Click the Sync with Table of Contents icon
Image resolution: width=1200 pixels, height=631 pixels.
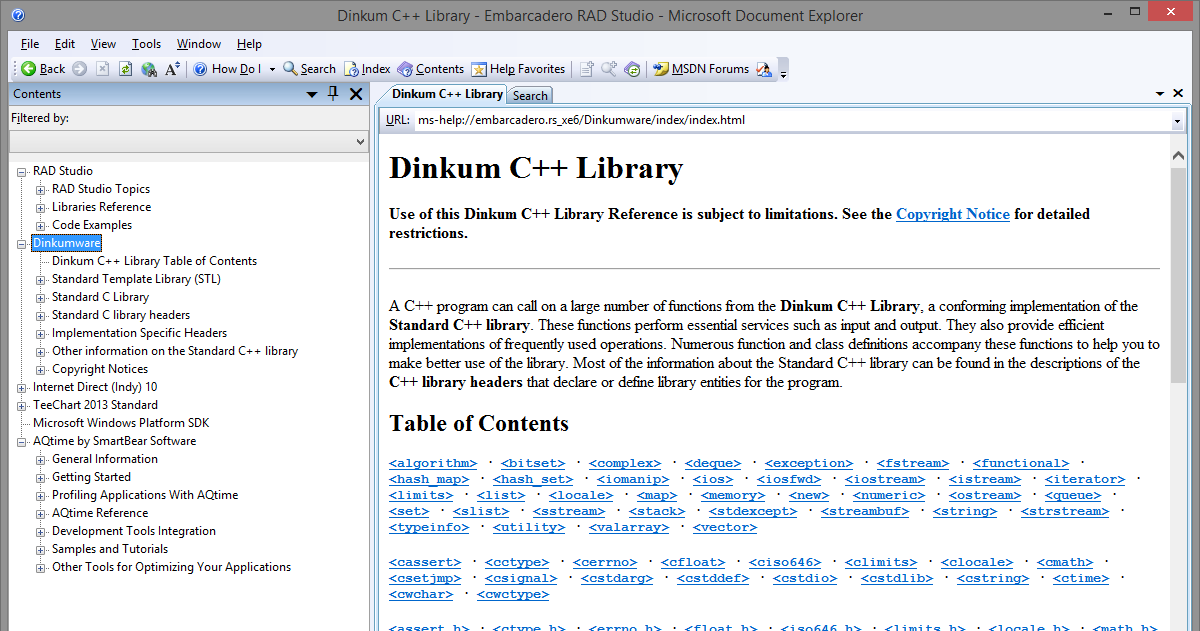[632, 69]
